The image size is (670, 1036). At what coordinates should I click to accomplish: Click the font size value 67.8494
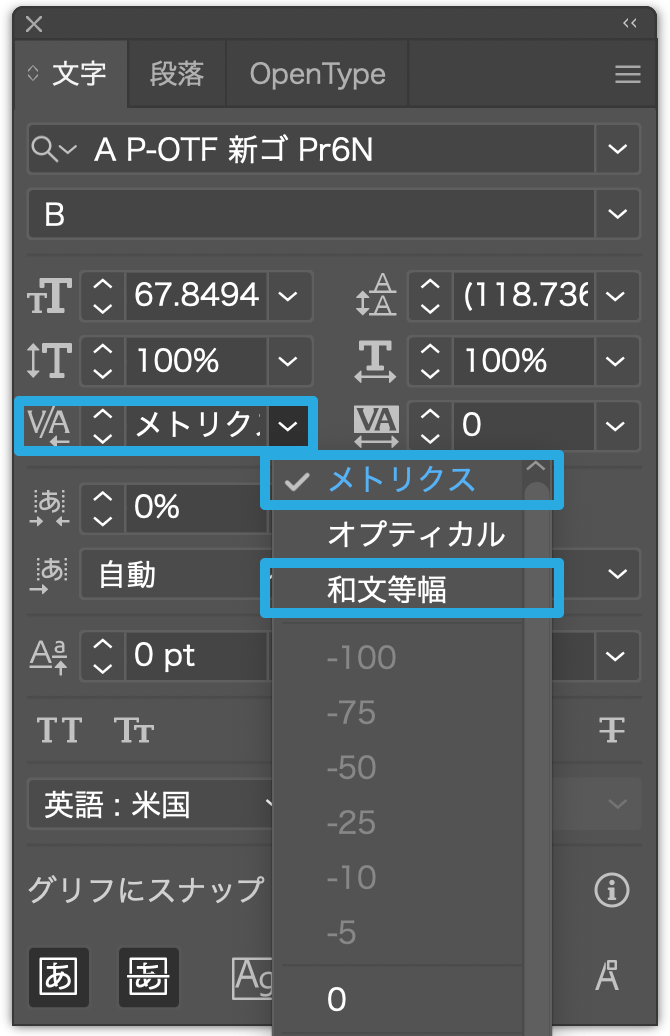tap(196, 296)
